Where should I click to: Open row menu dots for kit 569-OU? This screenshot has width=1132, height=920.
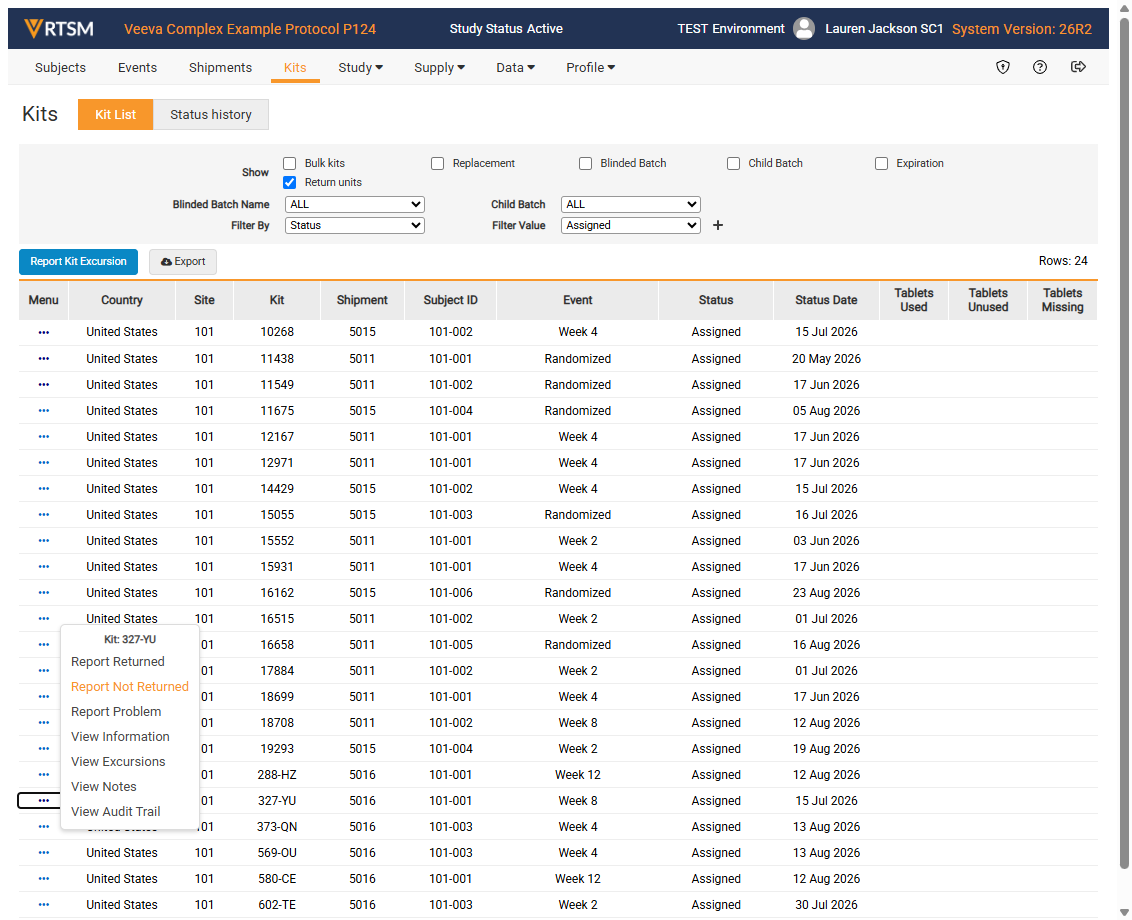pyautogui.click(x=44, y=853)
